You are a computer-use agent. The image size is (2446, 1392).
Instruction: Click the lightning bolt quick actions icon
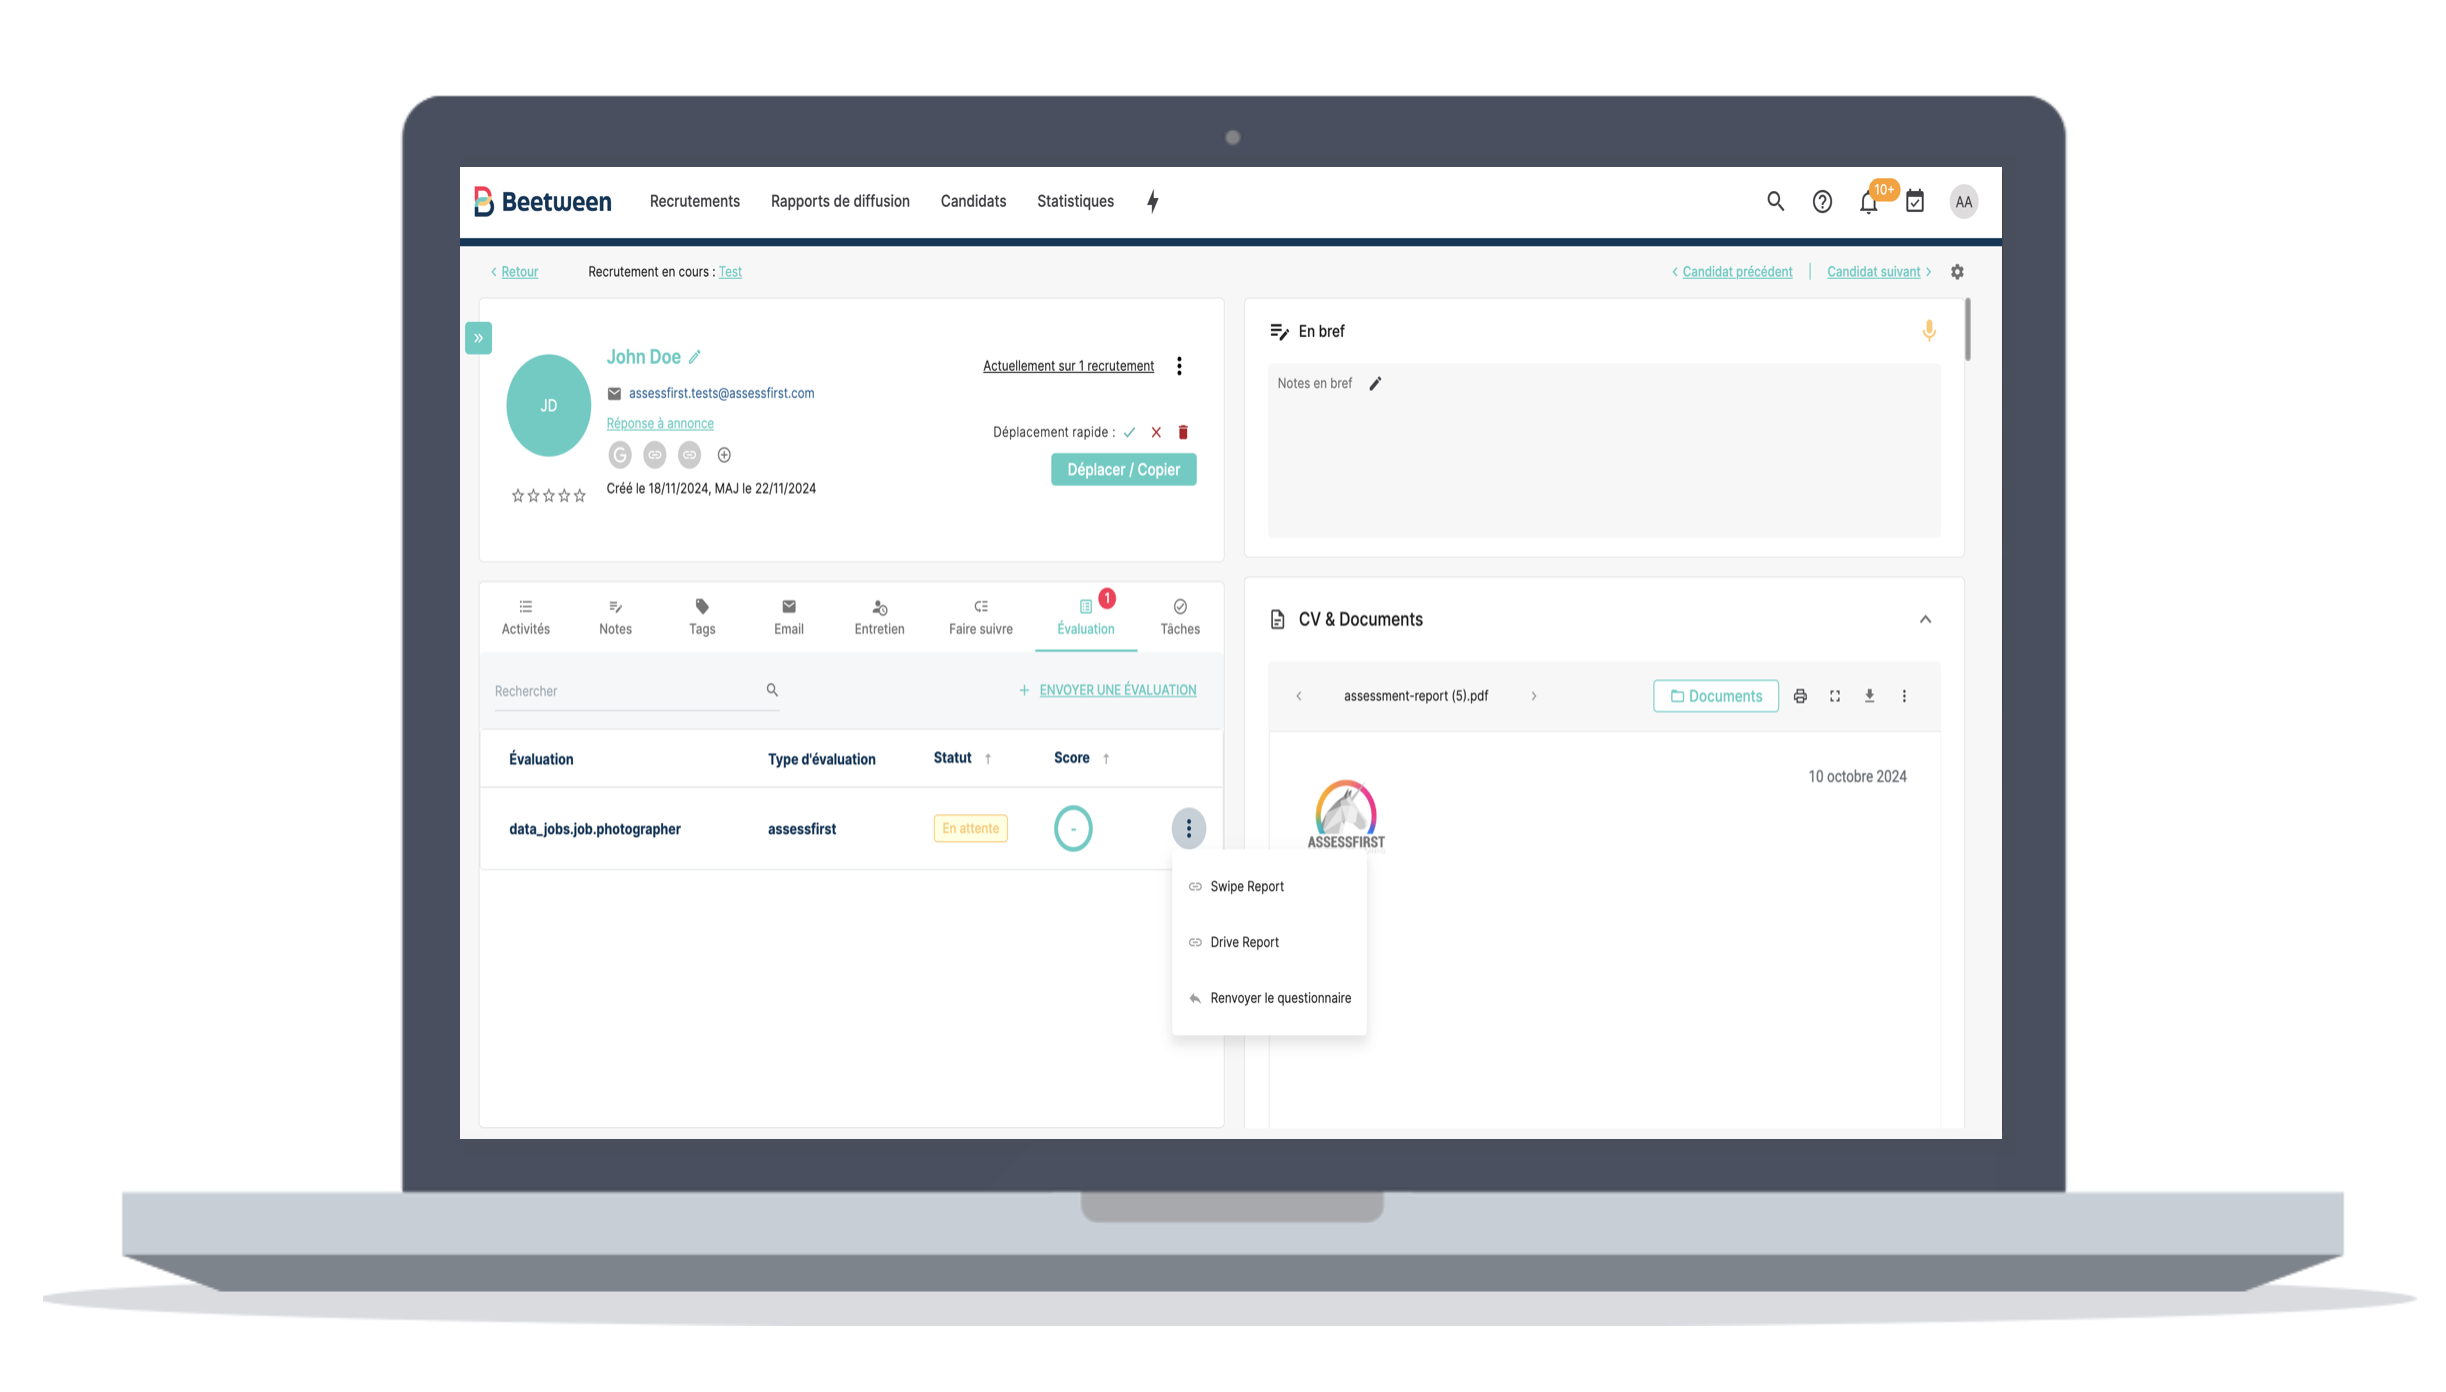tap(1152, 202)
